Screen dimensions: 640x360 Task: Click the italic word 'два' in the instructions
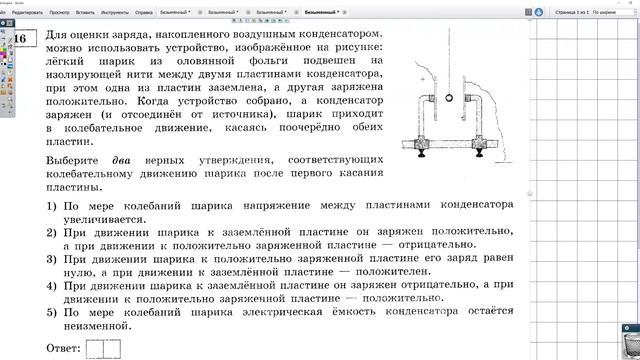click(121, 160)
